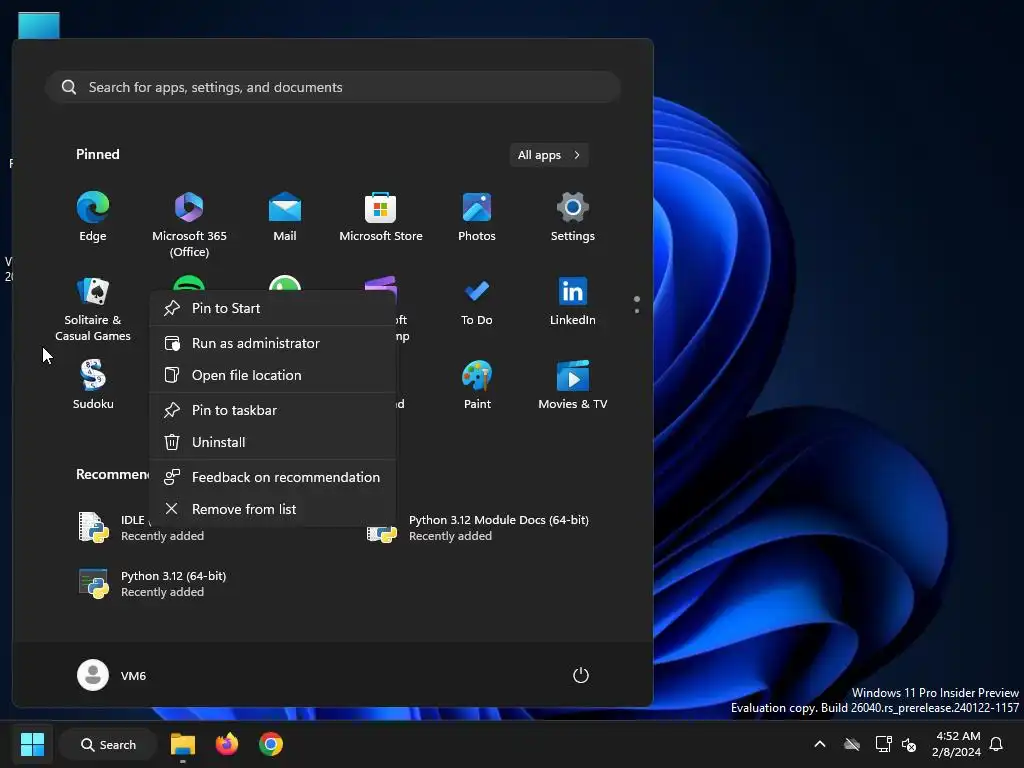Open the VM6 user account menu
1024x768 pixels.
coord(112,675)
